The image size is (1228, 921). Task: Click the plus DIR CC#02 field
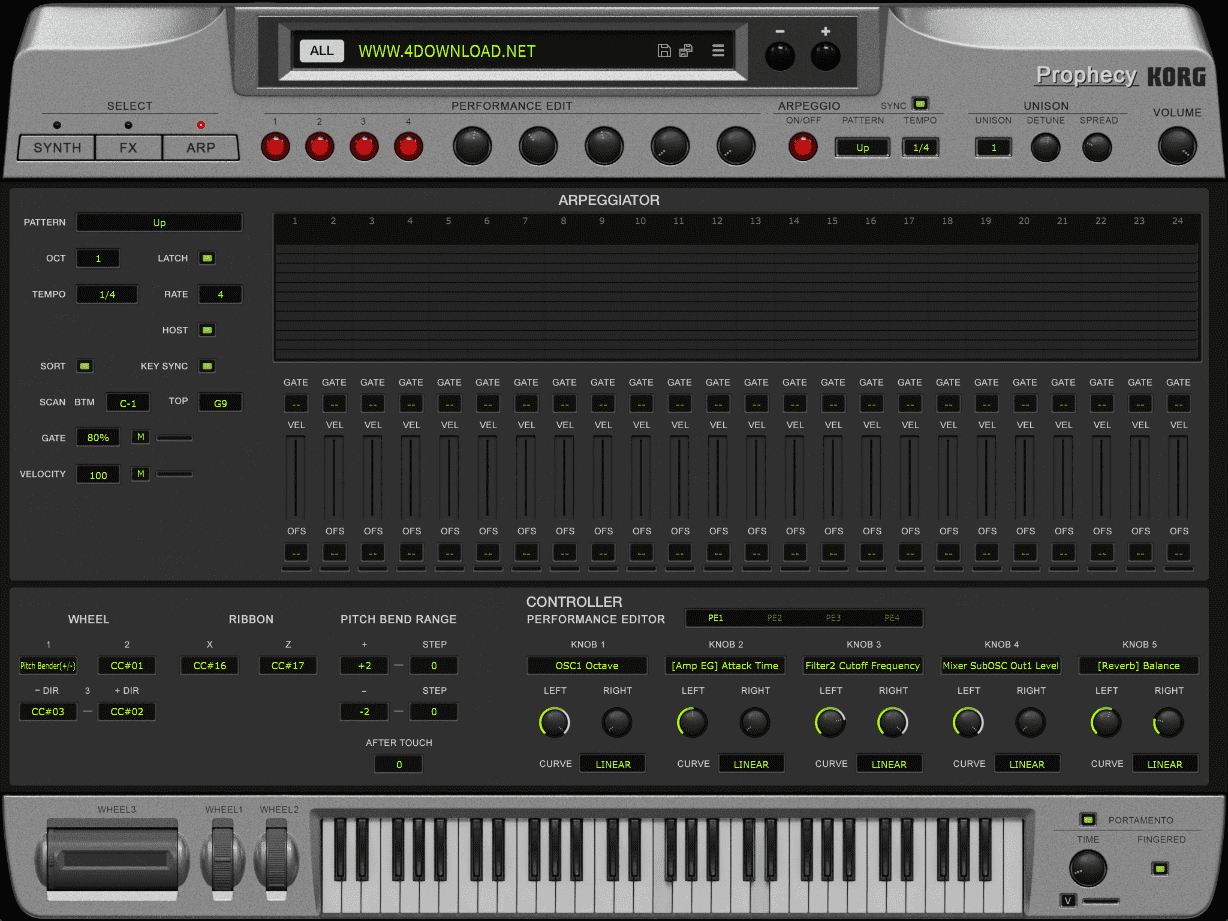[x=126, y=711]
